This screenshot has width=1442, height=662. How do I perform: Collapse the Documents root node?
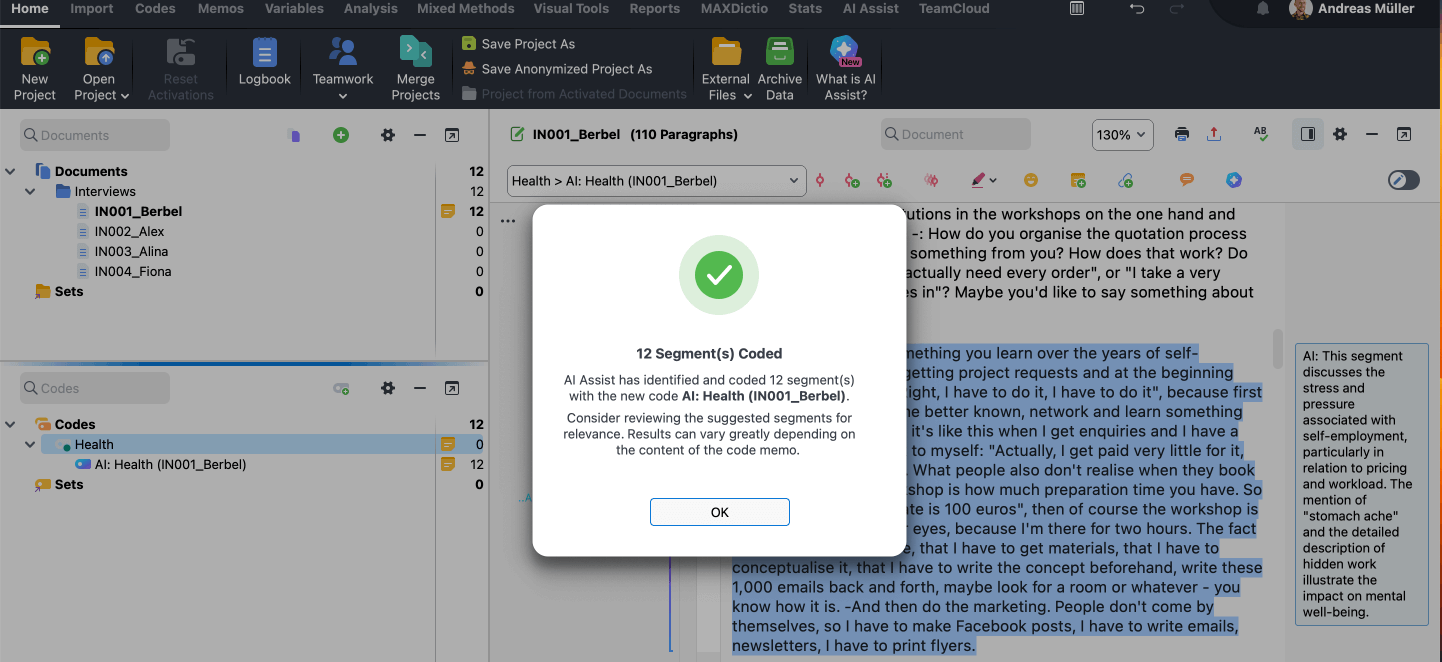pyautogui.click(x=11, y=171)
